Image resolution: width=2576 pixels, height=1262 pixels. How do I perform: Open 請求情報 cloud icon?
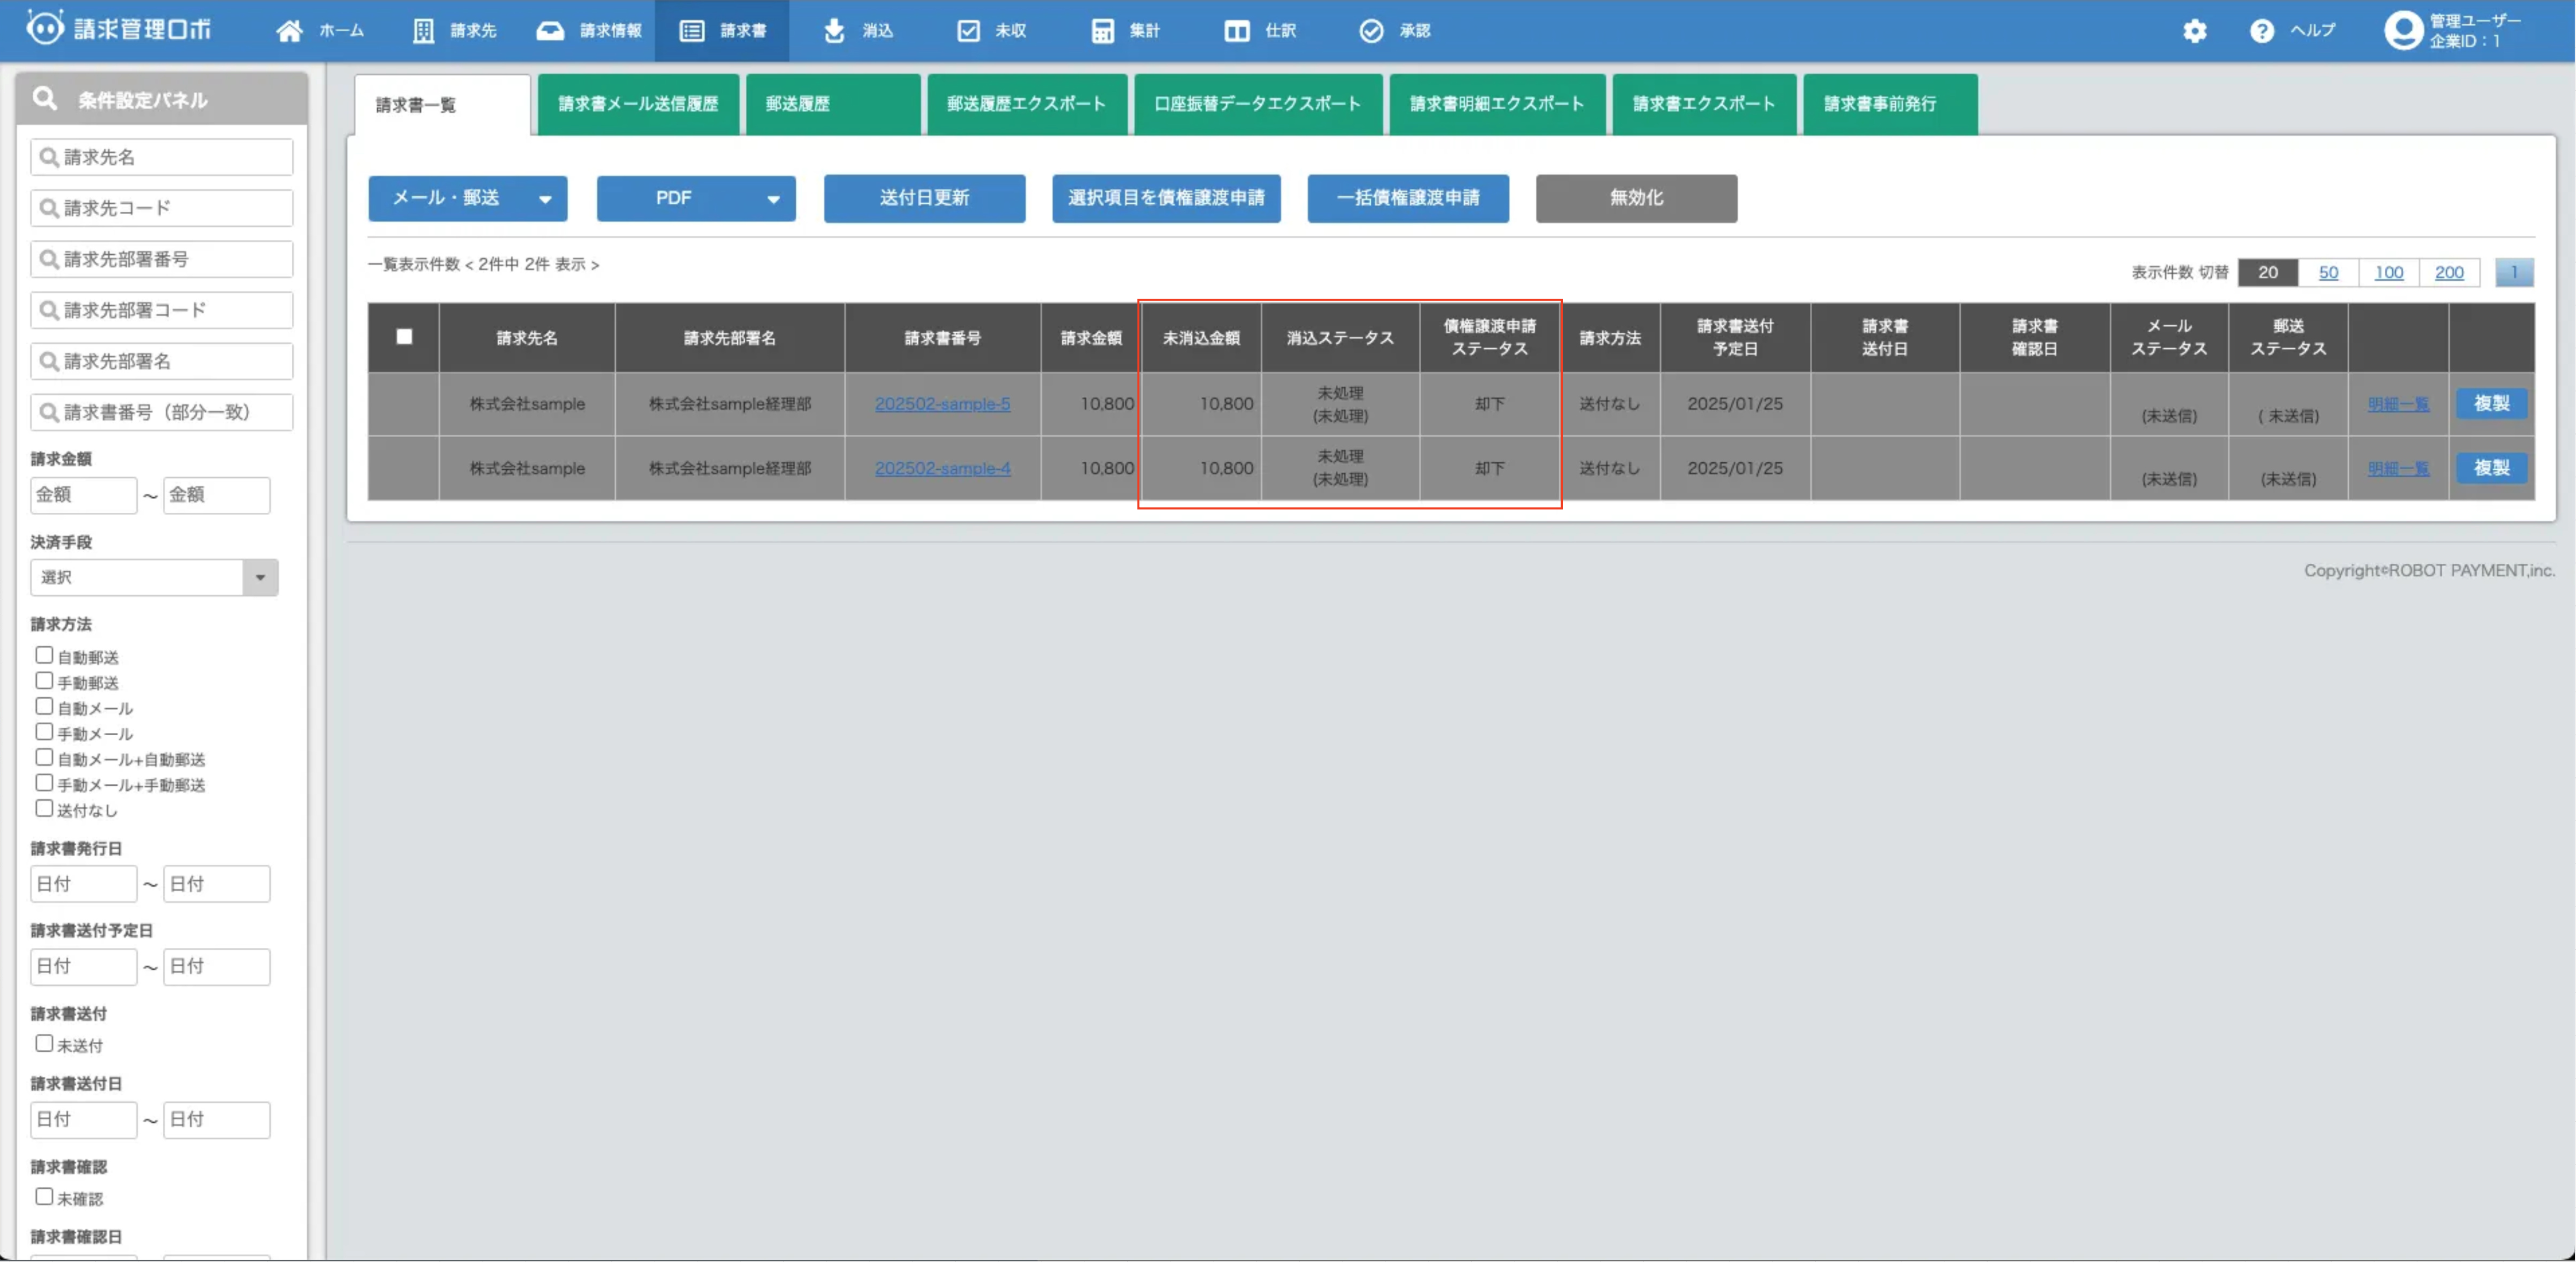[550, 31]
